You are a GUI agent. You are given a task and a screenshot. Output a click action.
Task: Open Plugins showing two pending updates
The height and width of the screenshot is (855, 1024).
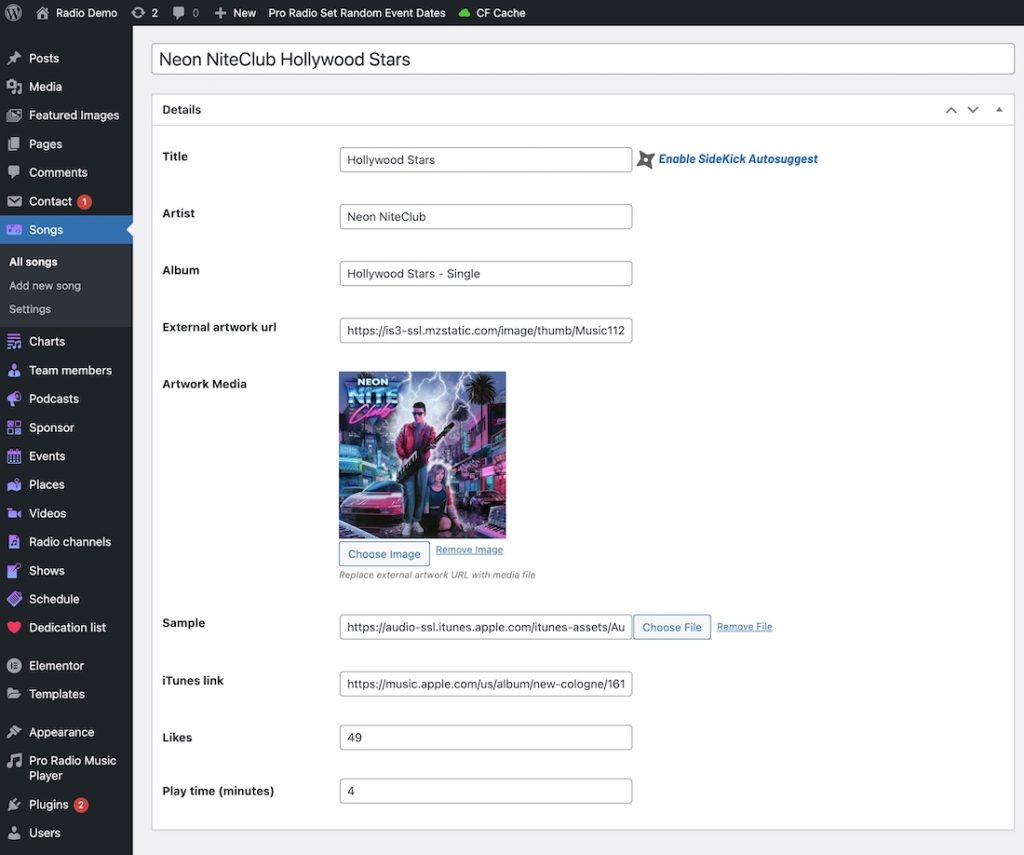(48, 804)
